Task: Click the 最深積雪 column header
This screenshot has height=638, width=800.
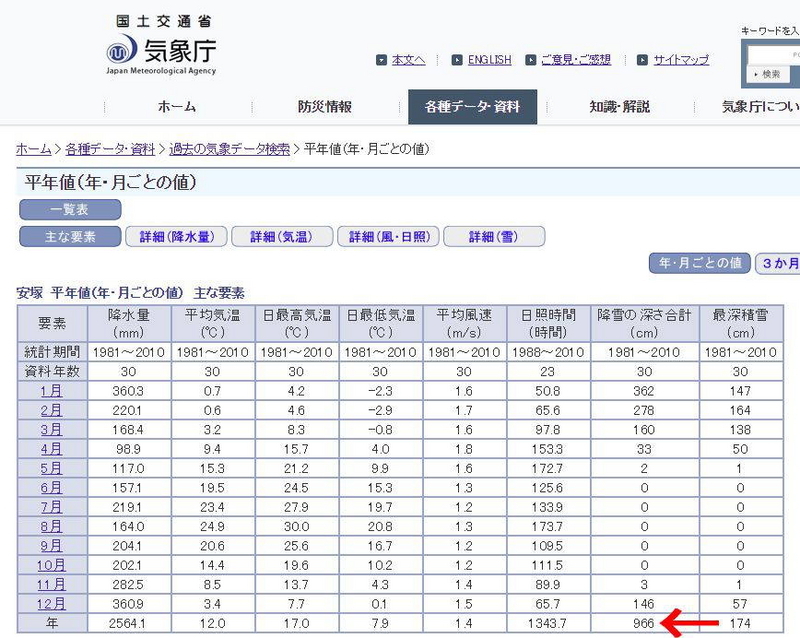Action: click(741, 324)
